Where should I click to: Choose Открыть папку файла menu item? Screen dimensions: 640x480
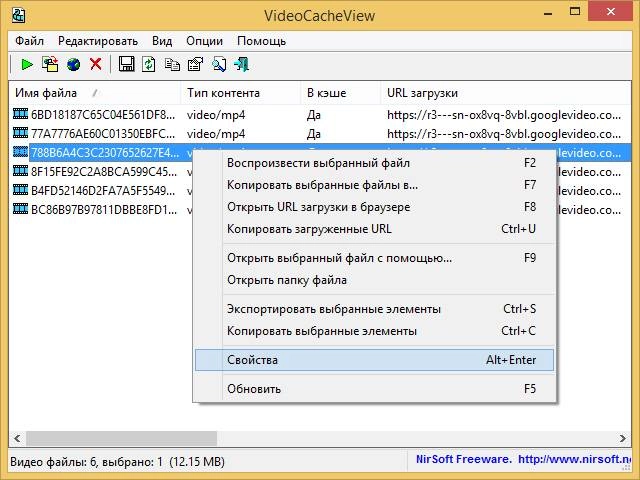point(374,280)
